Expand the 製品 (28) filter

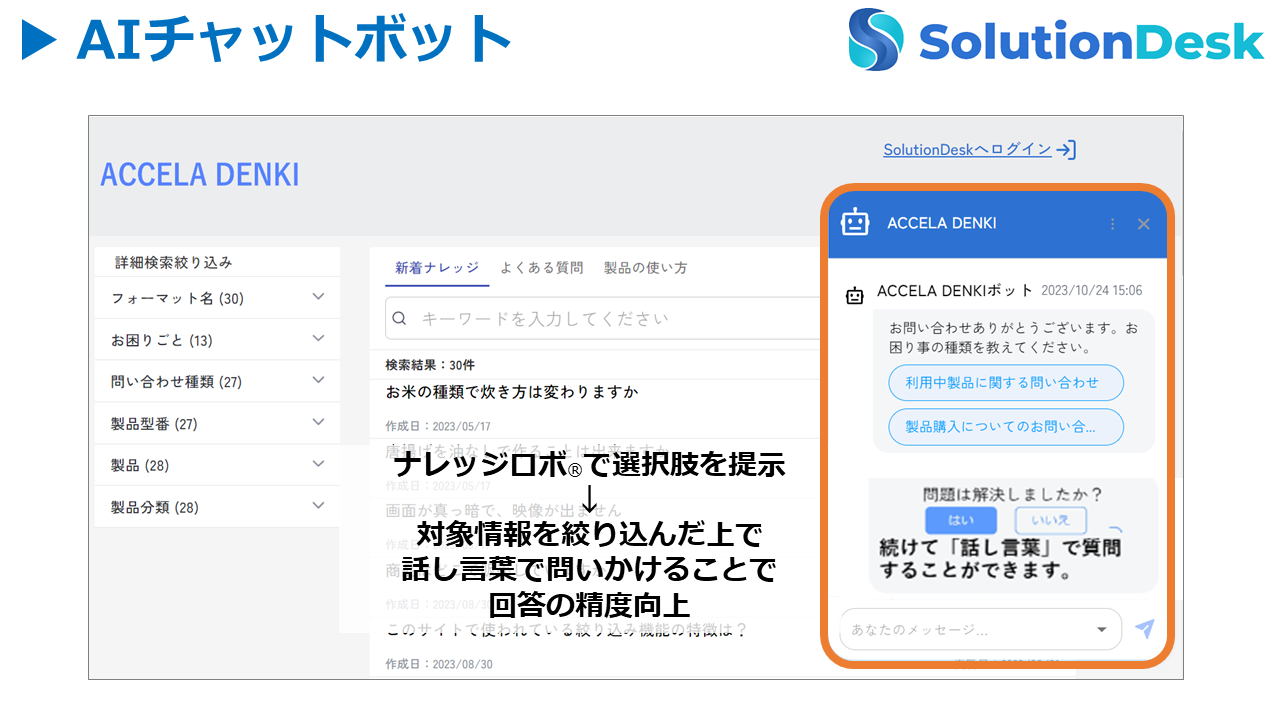217,465
